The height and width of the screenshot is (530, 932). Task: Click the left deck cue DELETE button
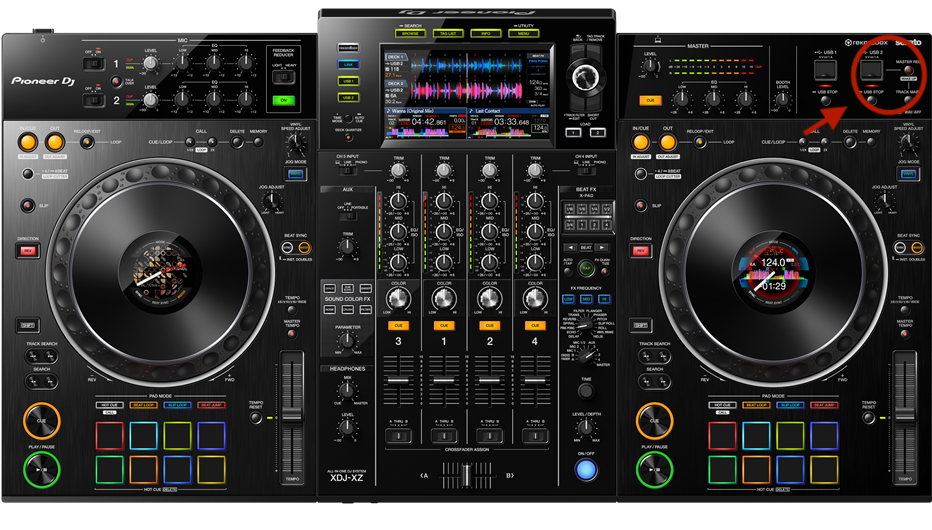237,141
